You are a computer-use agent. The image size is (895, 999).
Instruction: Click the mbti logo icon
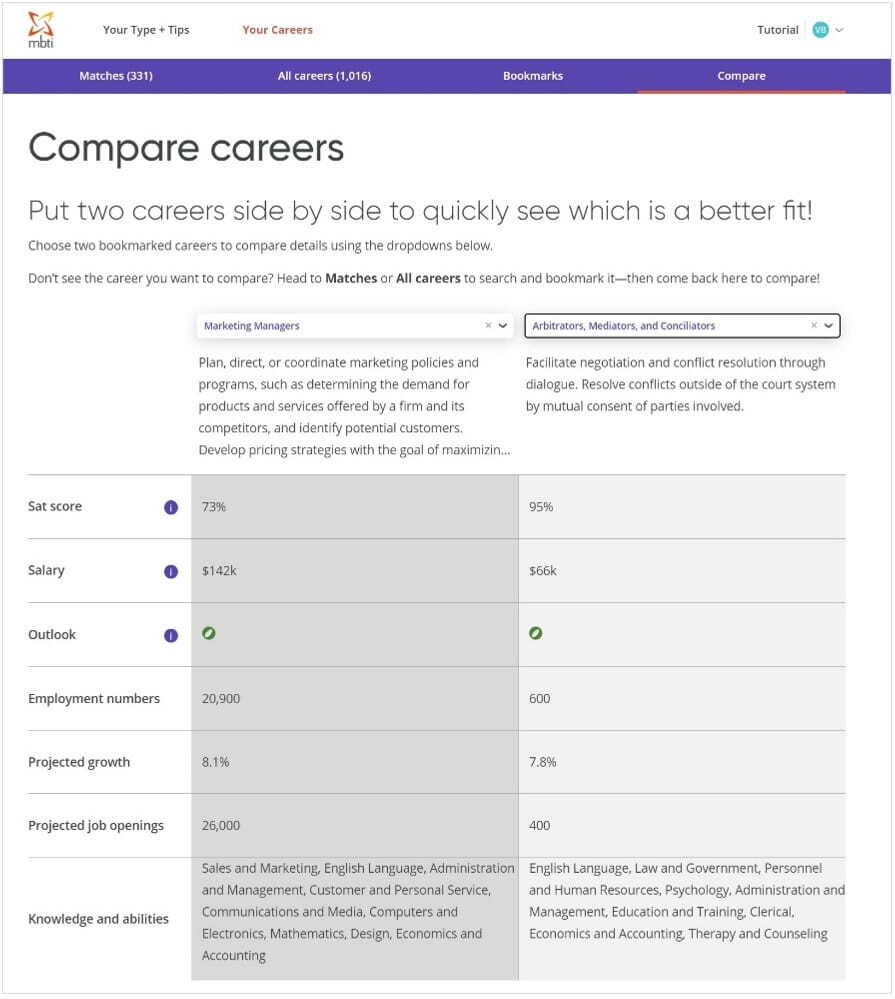coord(42,28)
